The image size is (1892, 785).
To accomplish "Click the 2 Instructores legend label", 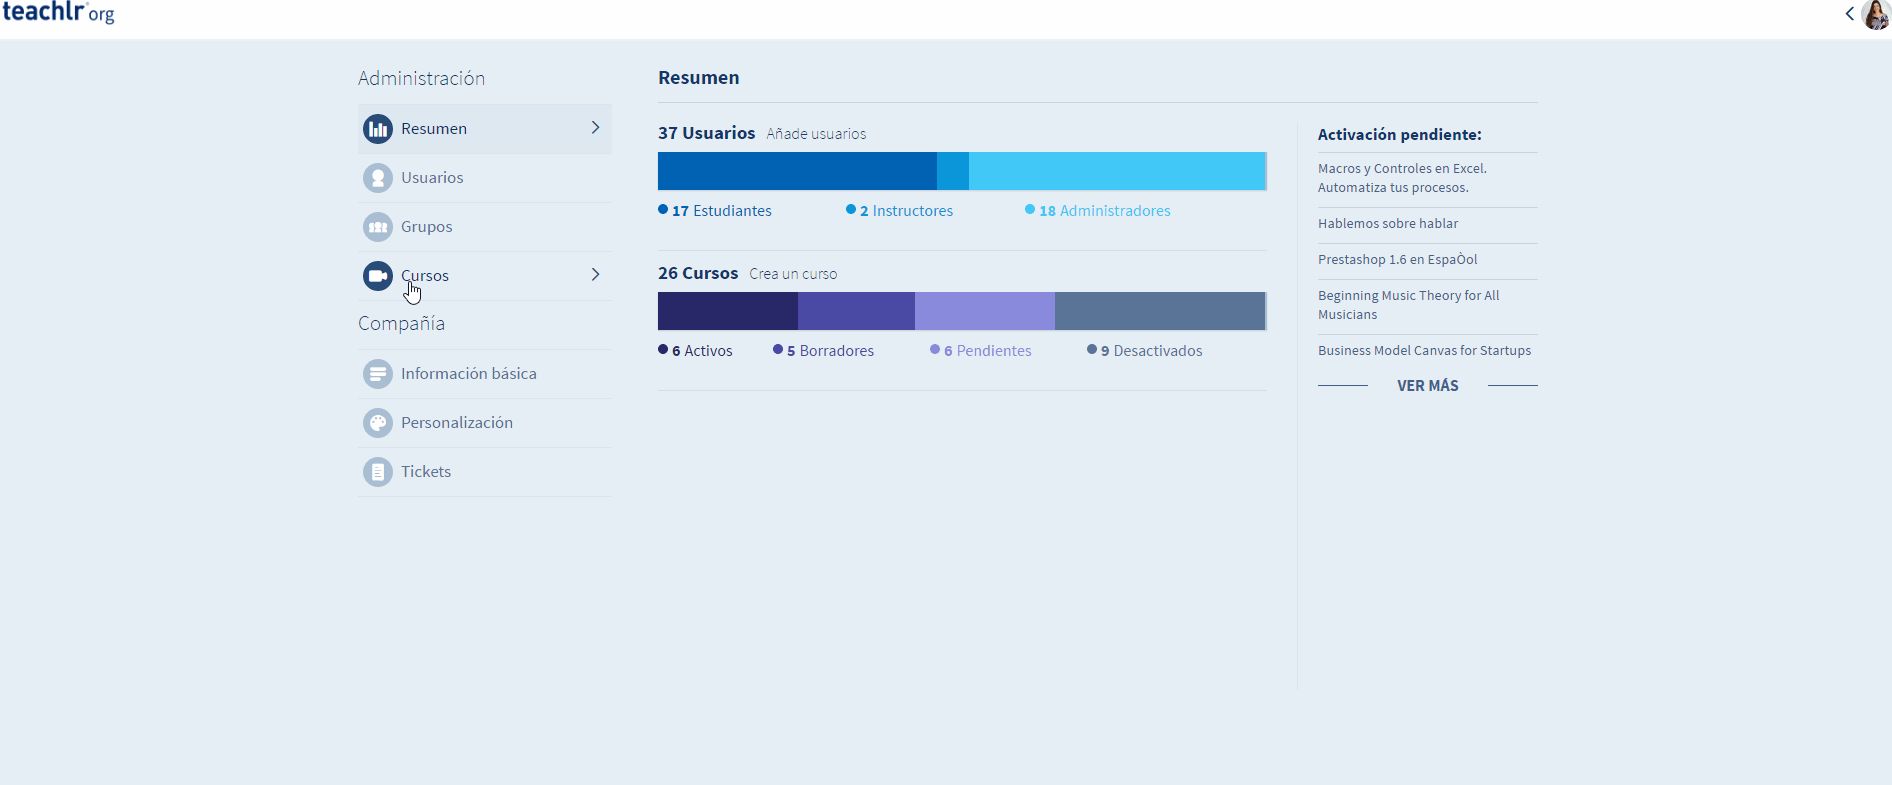I will (900, 211).
